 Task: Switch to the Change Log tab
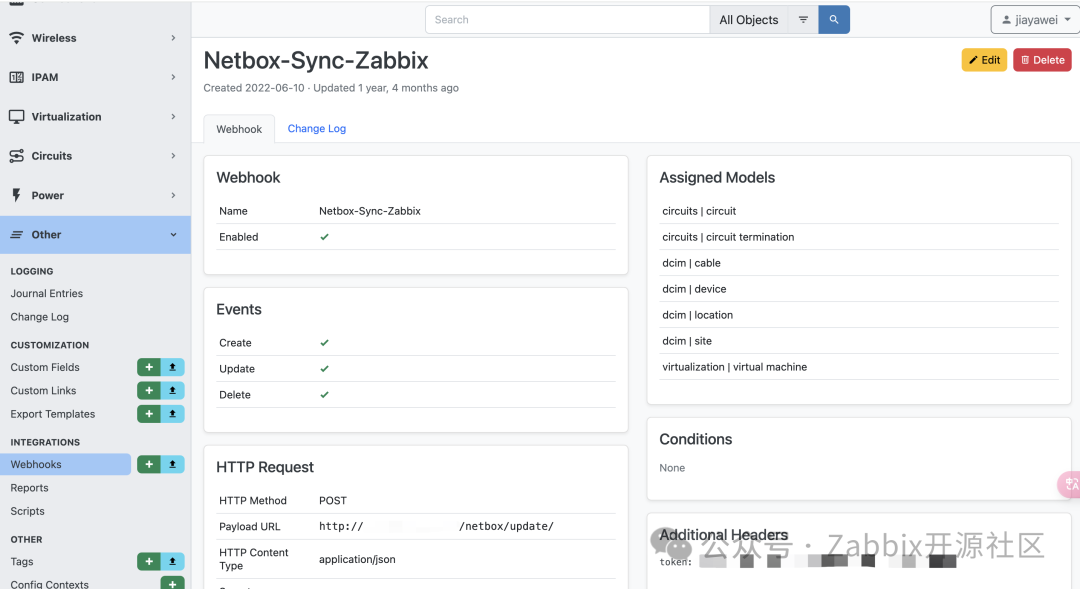pyautogui.click(x=317, y=129)
